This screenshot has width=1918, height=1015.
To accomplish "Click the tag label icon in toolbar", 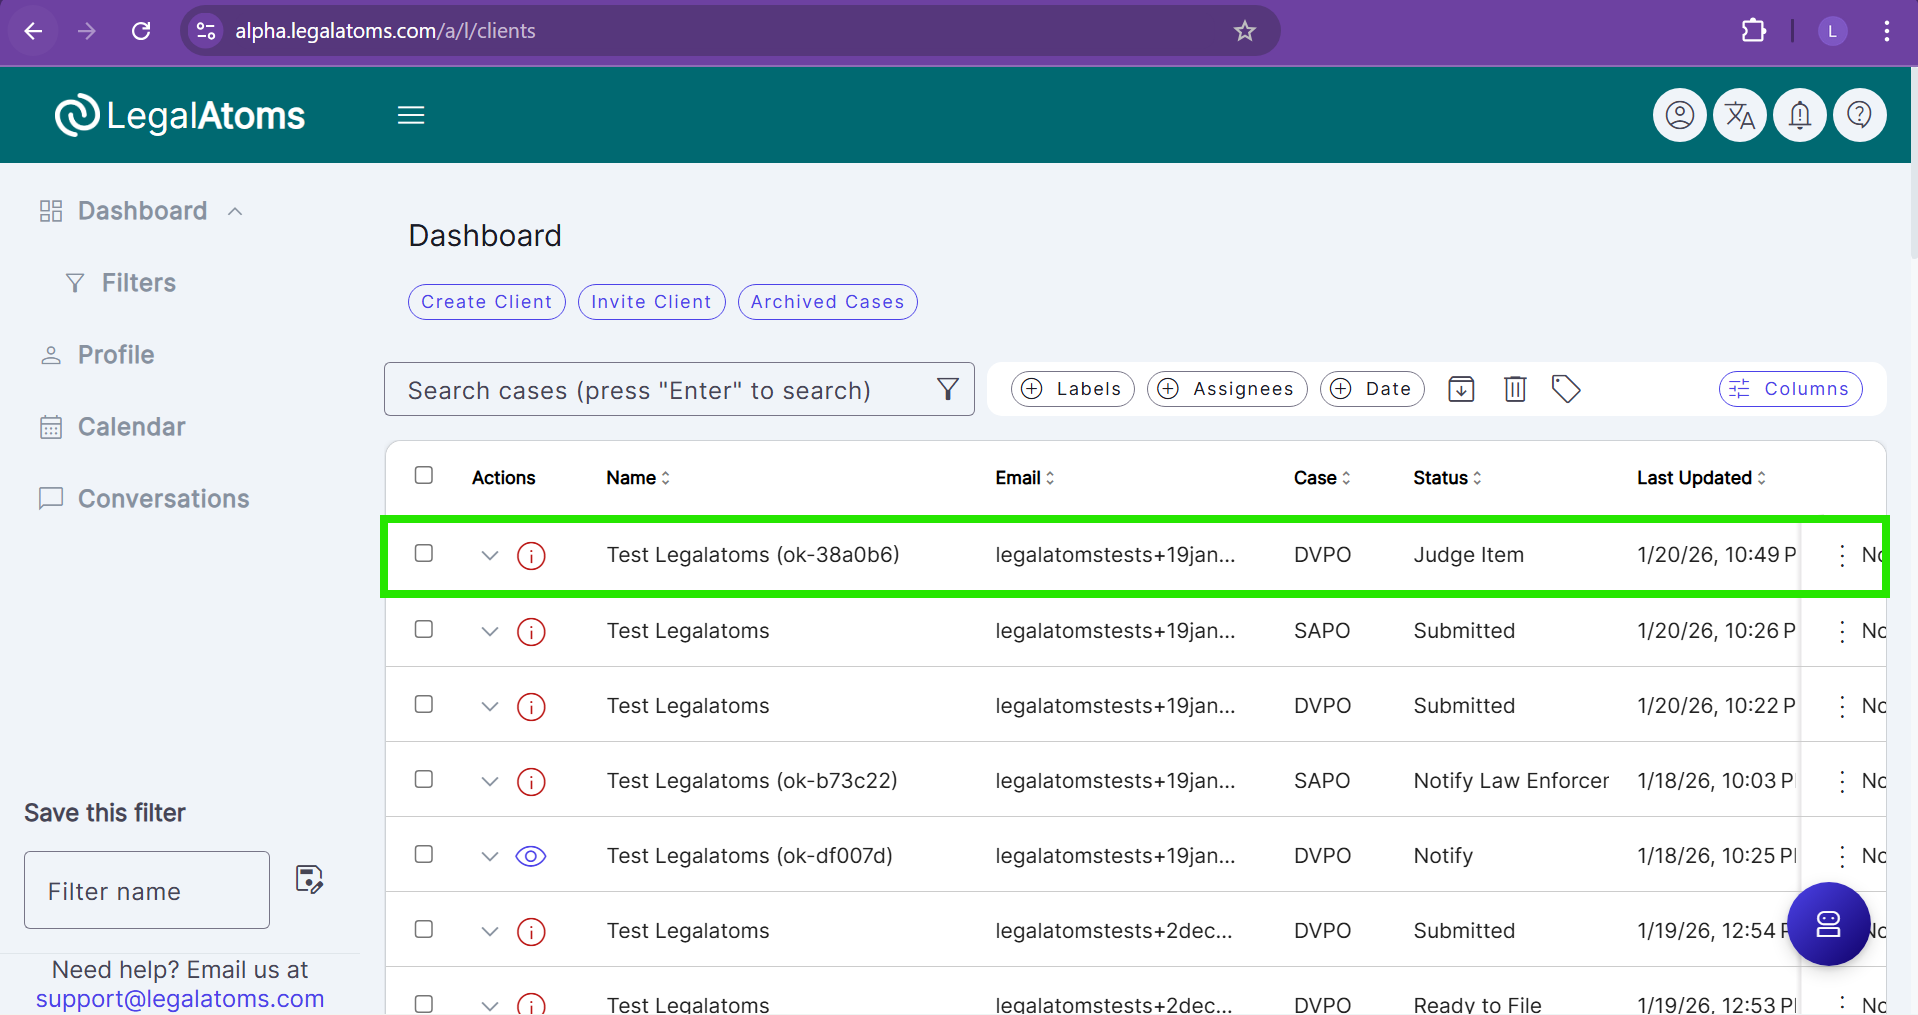I will (1565, 389).
